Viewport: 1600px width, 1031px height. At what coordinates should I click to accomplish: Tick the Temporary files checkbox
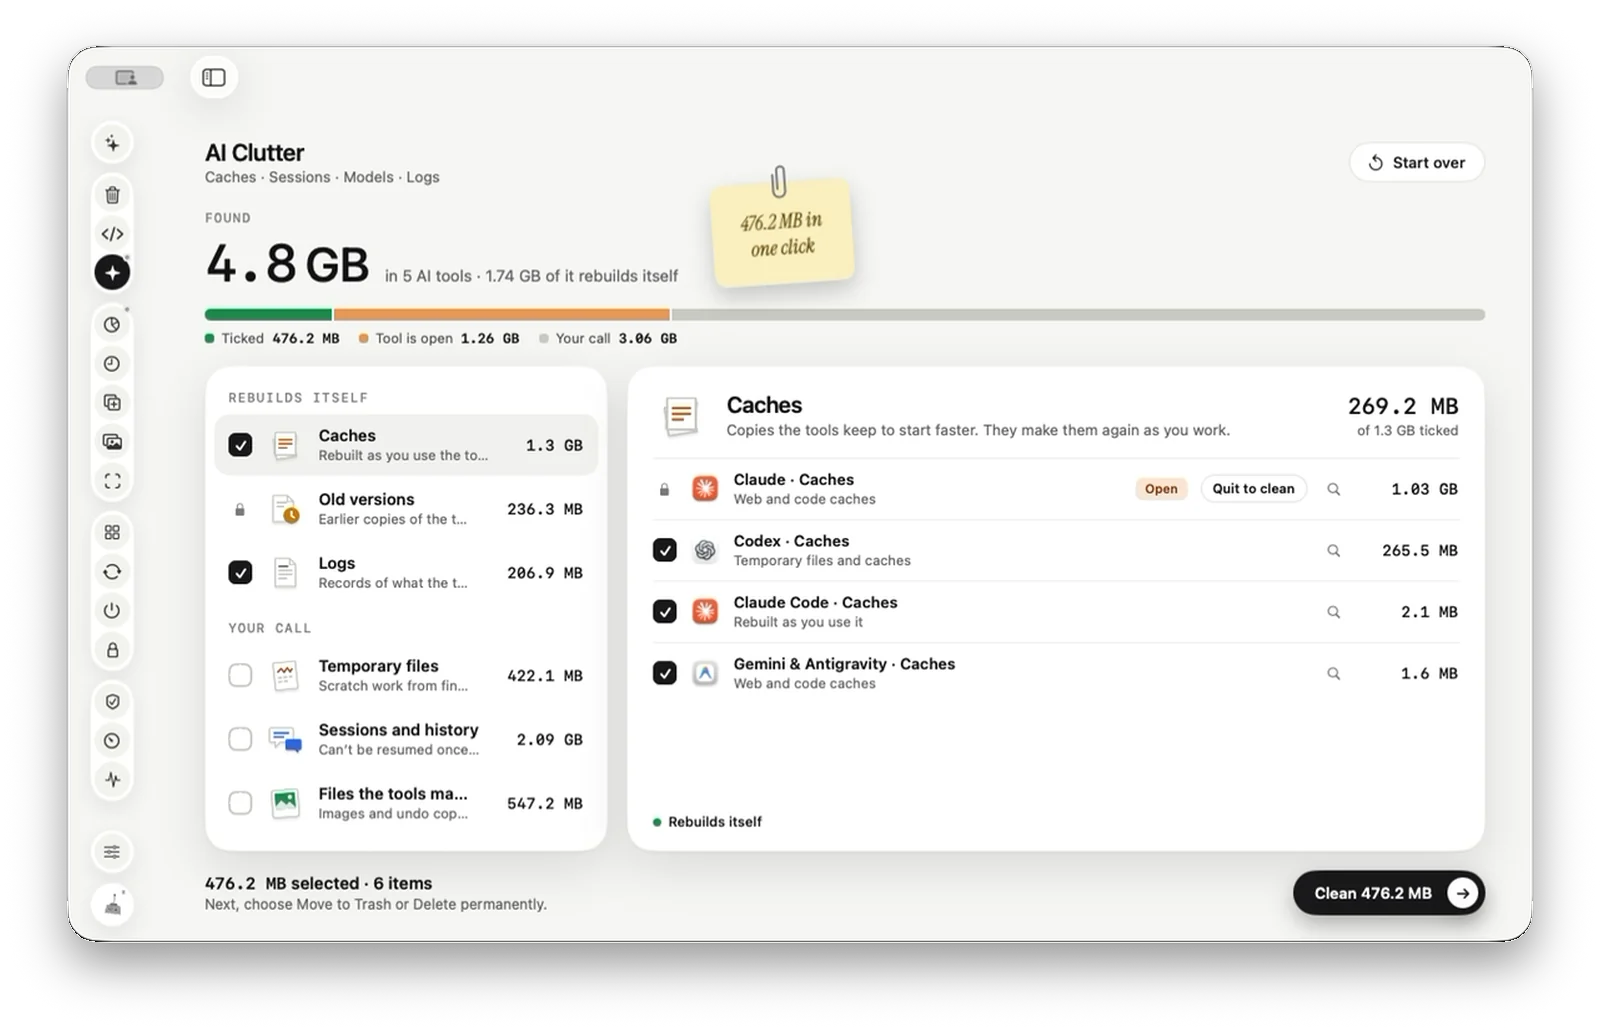[240, 676]
